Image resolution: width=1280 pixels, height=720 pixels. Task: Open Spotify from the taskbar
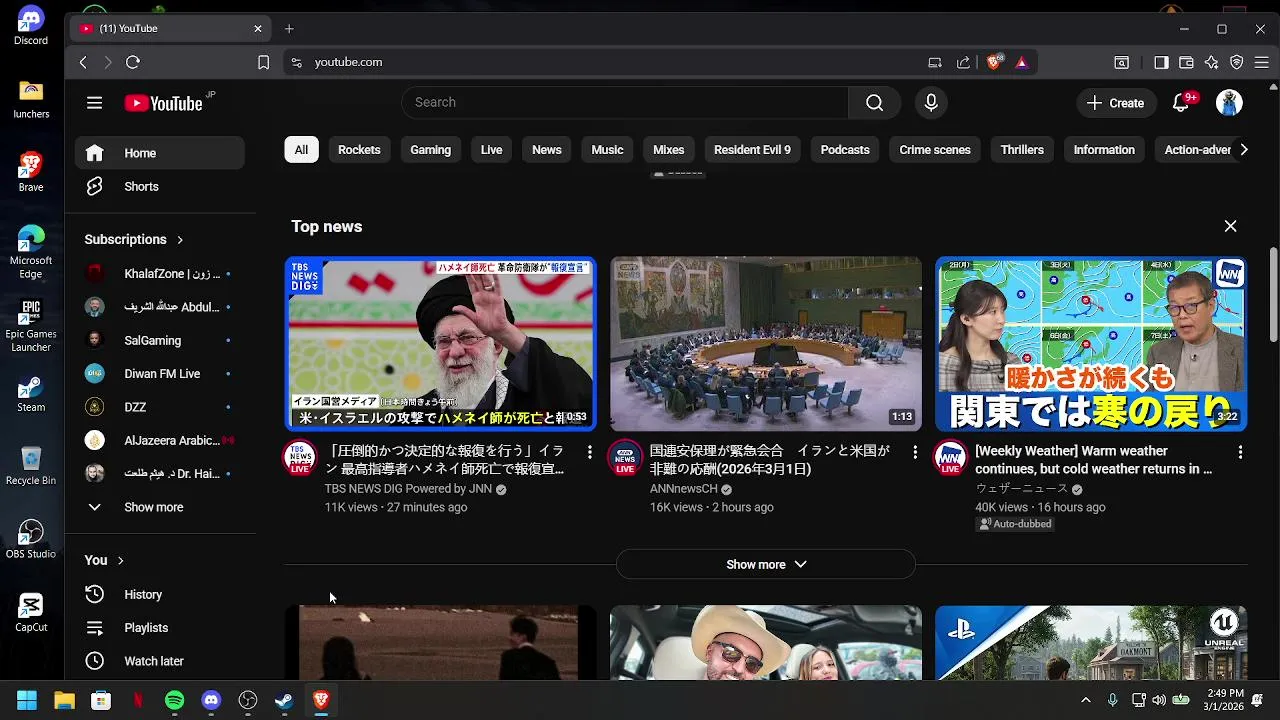(174, 701)
